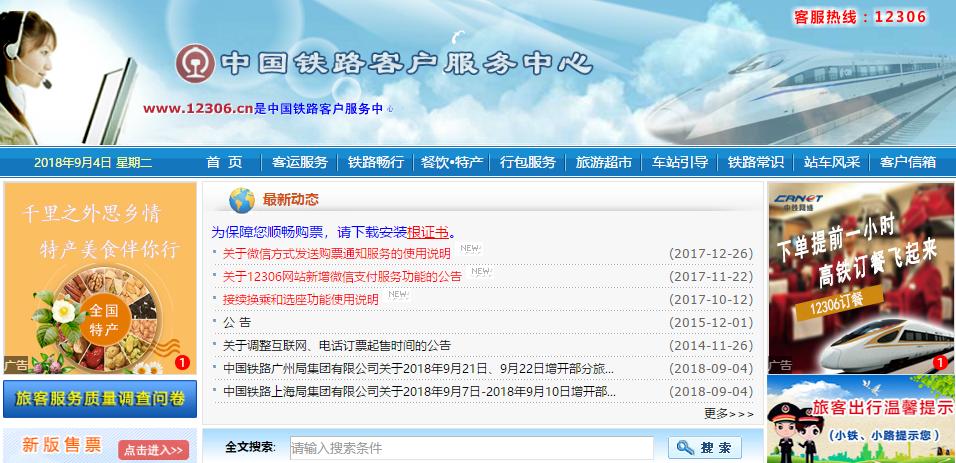
Task: Click the date (2017-10-12)
Action: click(x=711, y=300)
